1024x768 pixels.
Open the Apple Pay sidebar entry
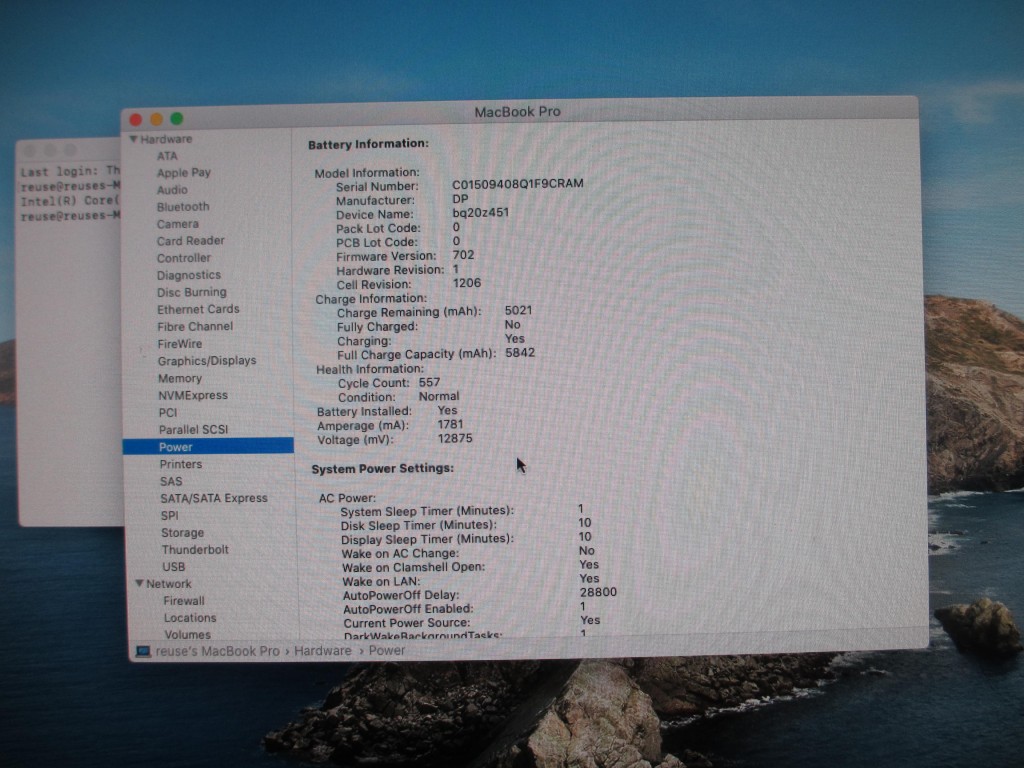pyautogui.click(x=184, y=173)
